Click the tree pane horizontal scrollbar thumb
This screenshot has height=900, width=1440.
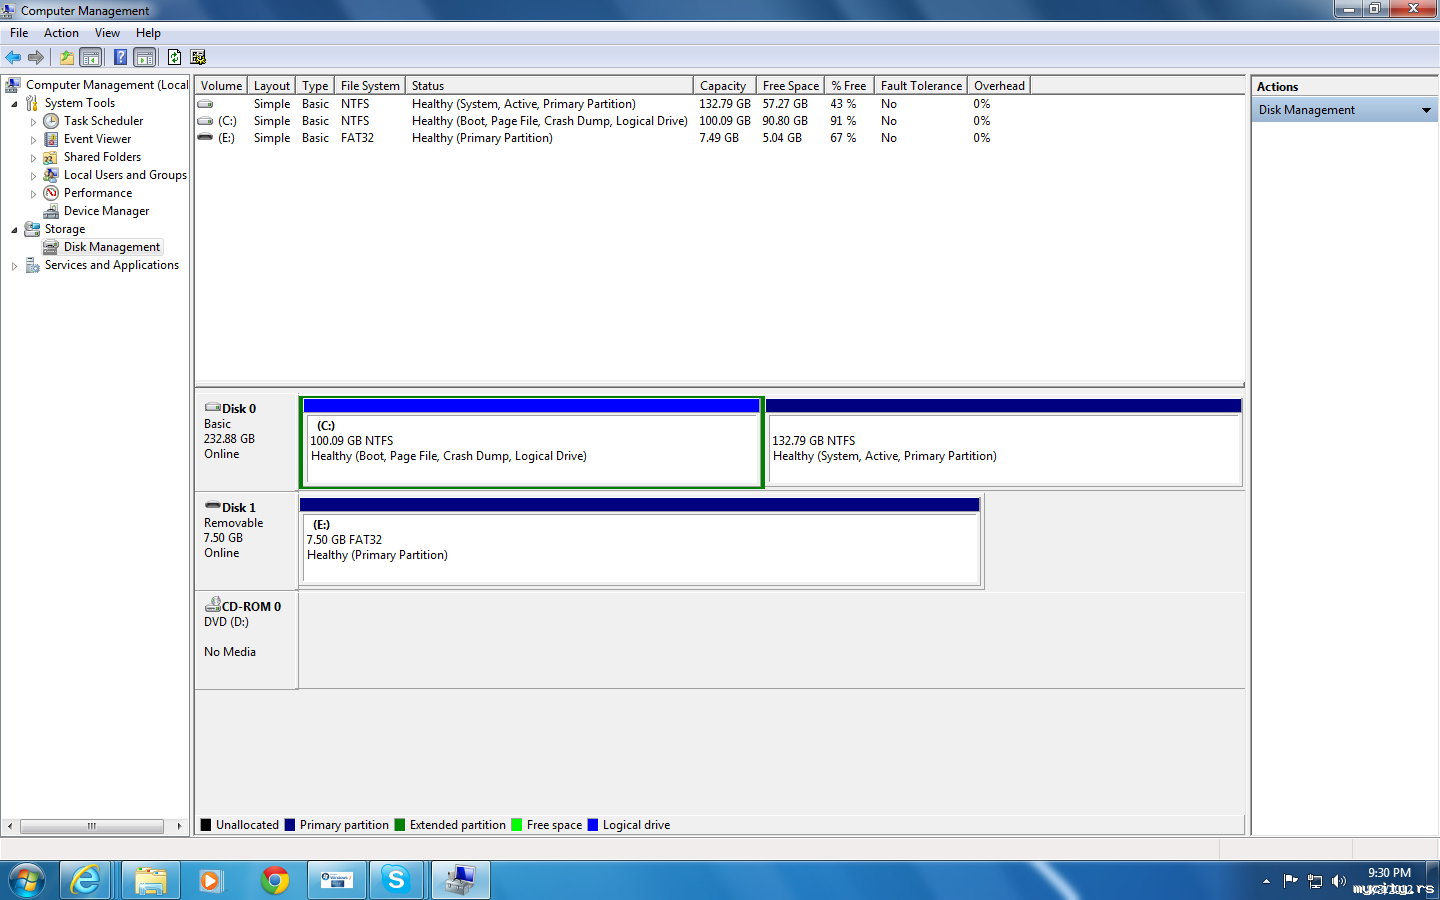pos(91,826)
